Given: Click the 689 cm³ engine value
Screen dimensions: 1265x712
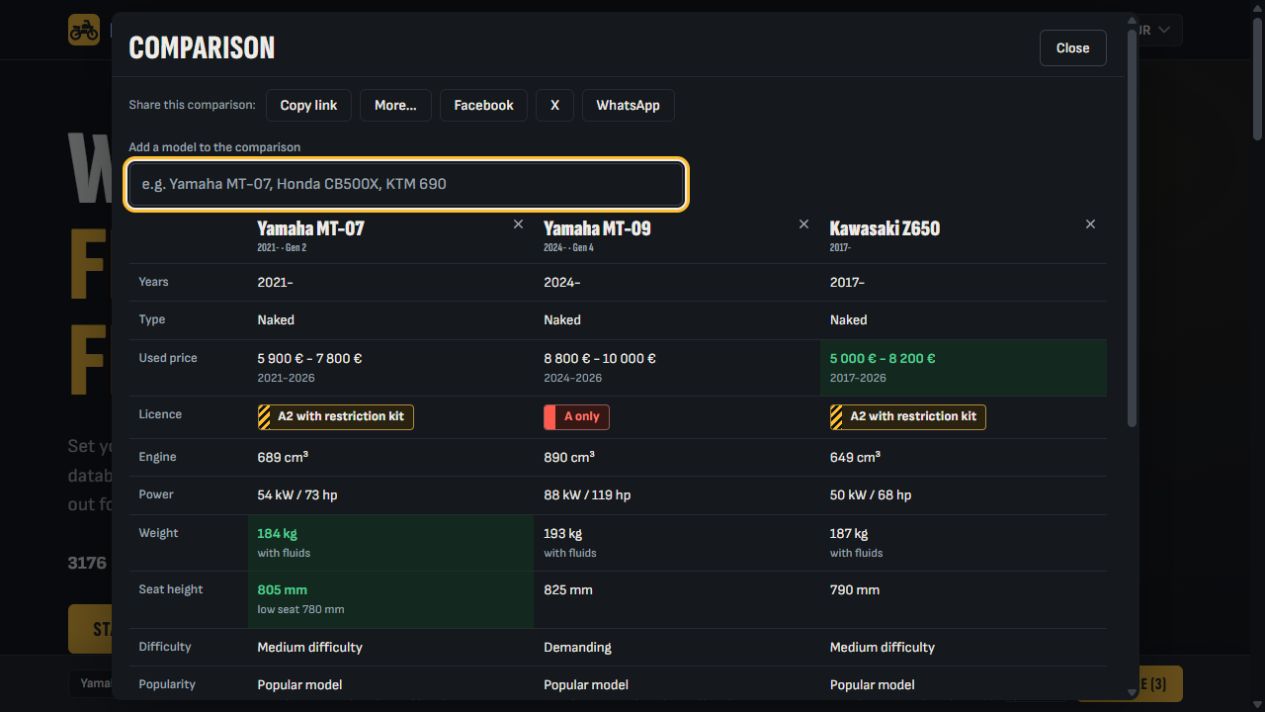Looking at the screenshot, I should click(x=282, y=457).
